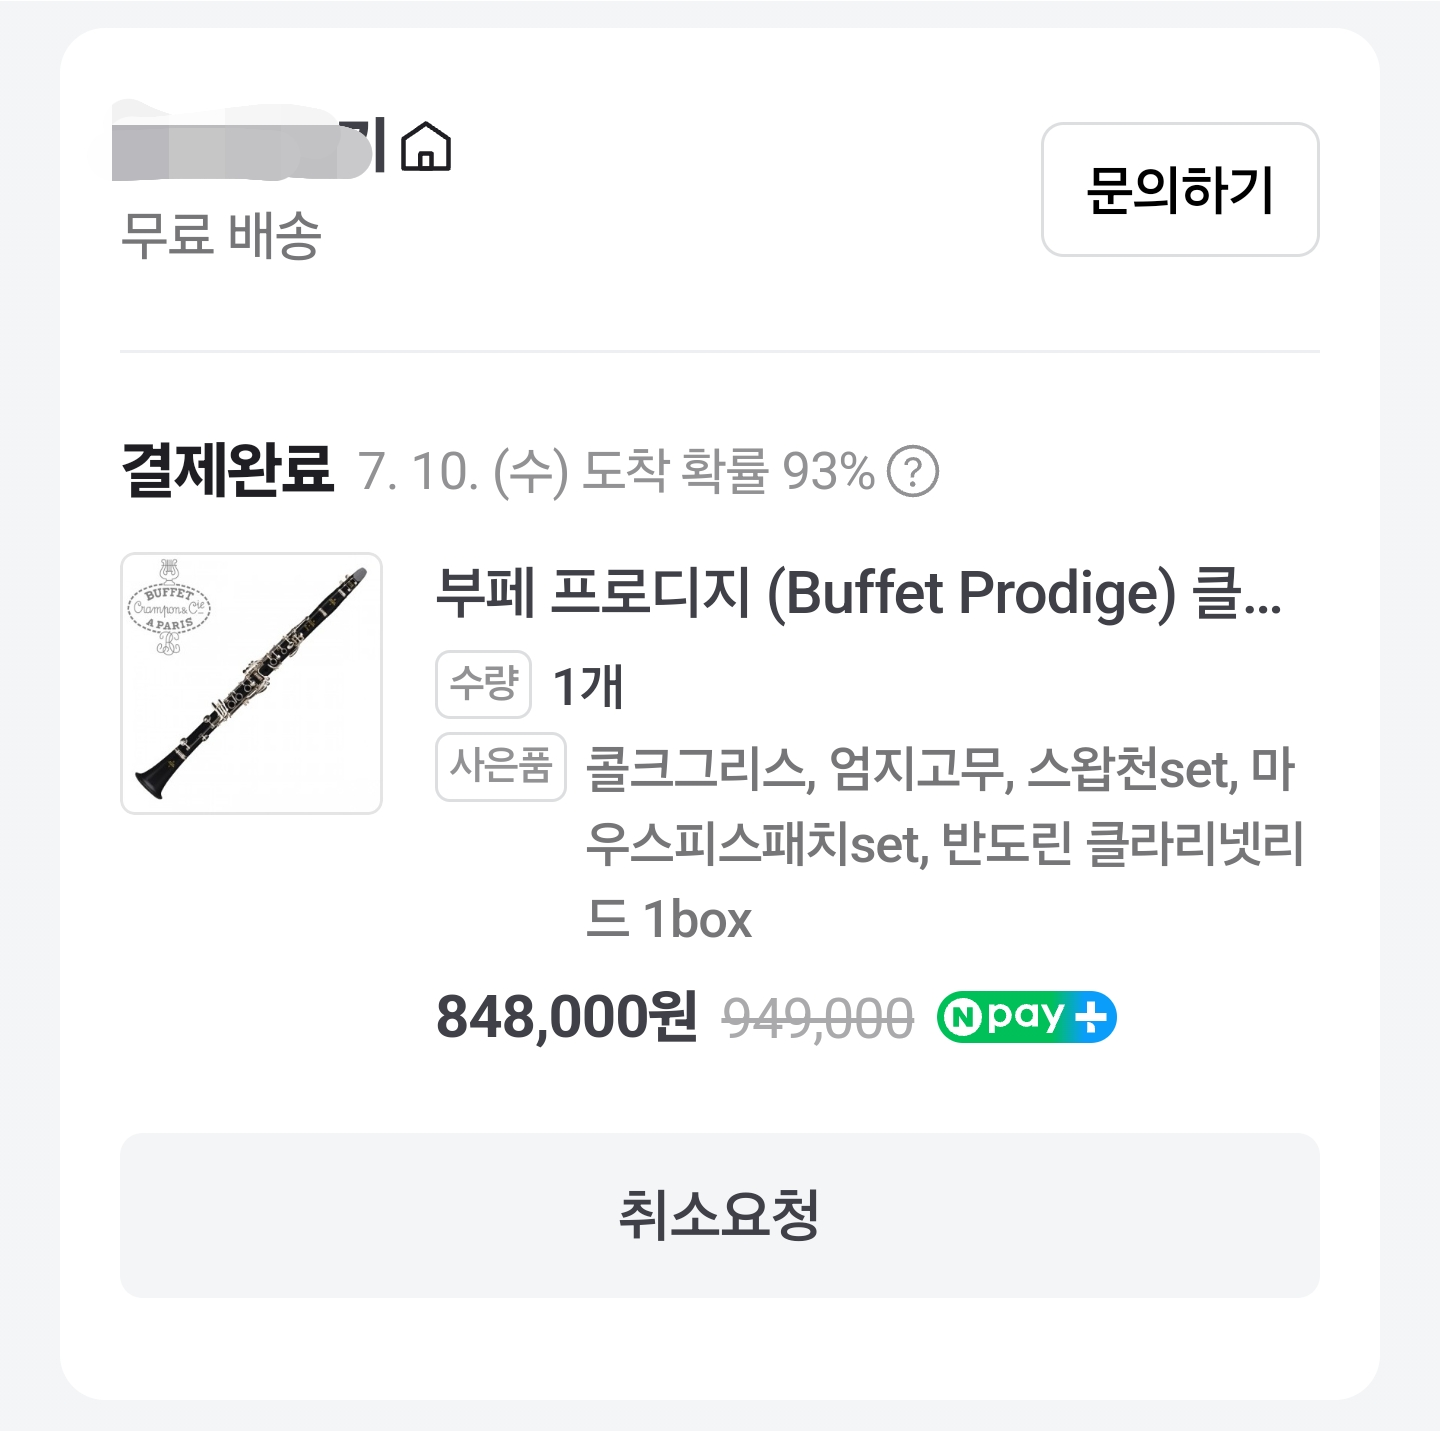Click the struck-through 949,000 original price
Viewport: 1440px width, 1431px height.
(x=818, y=1019)
